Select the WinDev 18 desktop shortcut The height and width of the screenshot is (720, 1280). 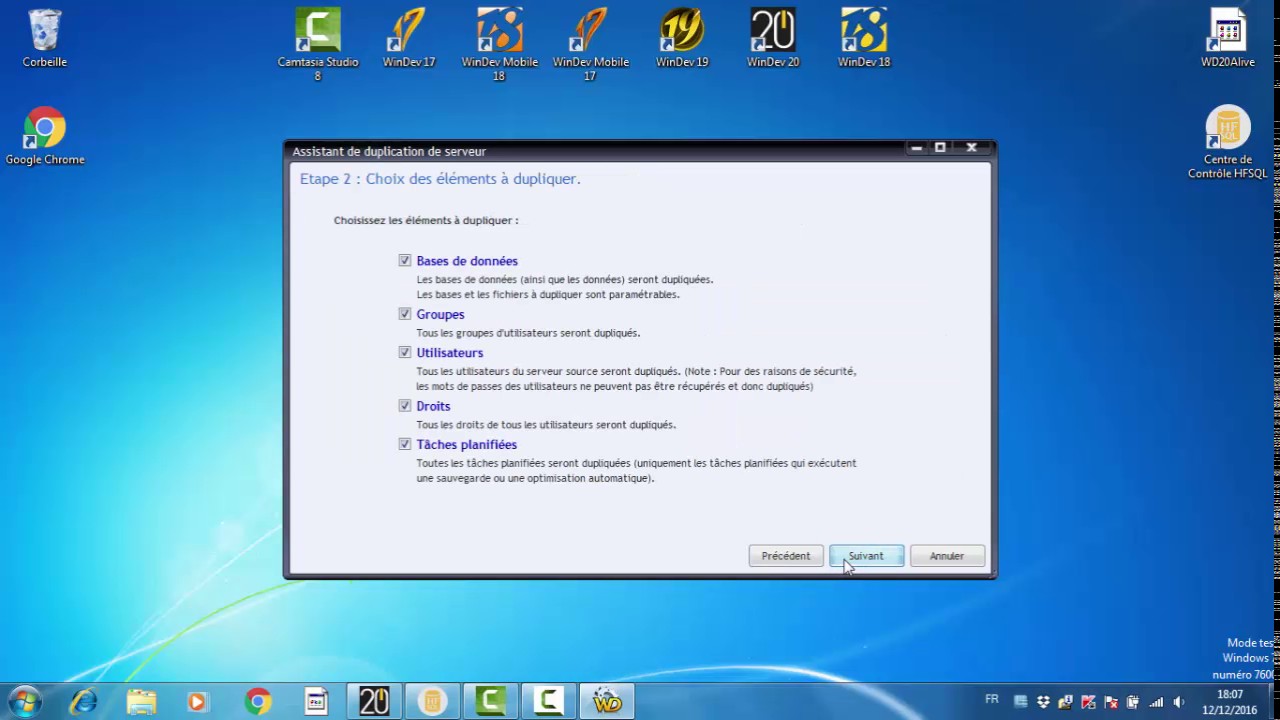click(x=864, y=38)
